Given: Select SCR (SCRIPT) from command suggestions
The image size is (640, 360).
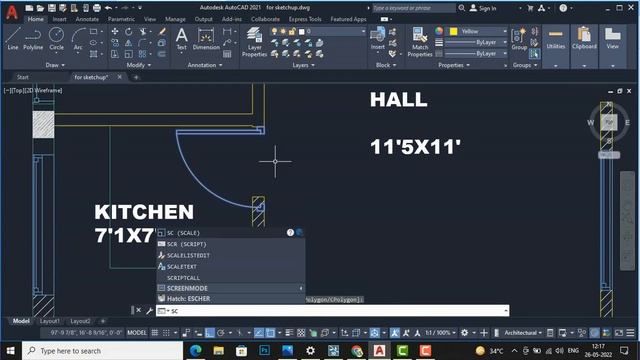Looking at the screenshot, I should pos(231,244).
